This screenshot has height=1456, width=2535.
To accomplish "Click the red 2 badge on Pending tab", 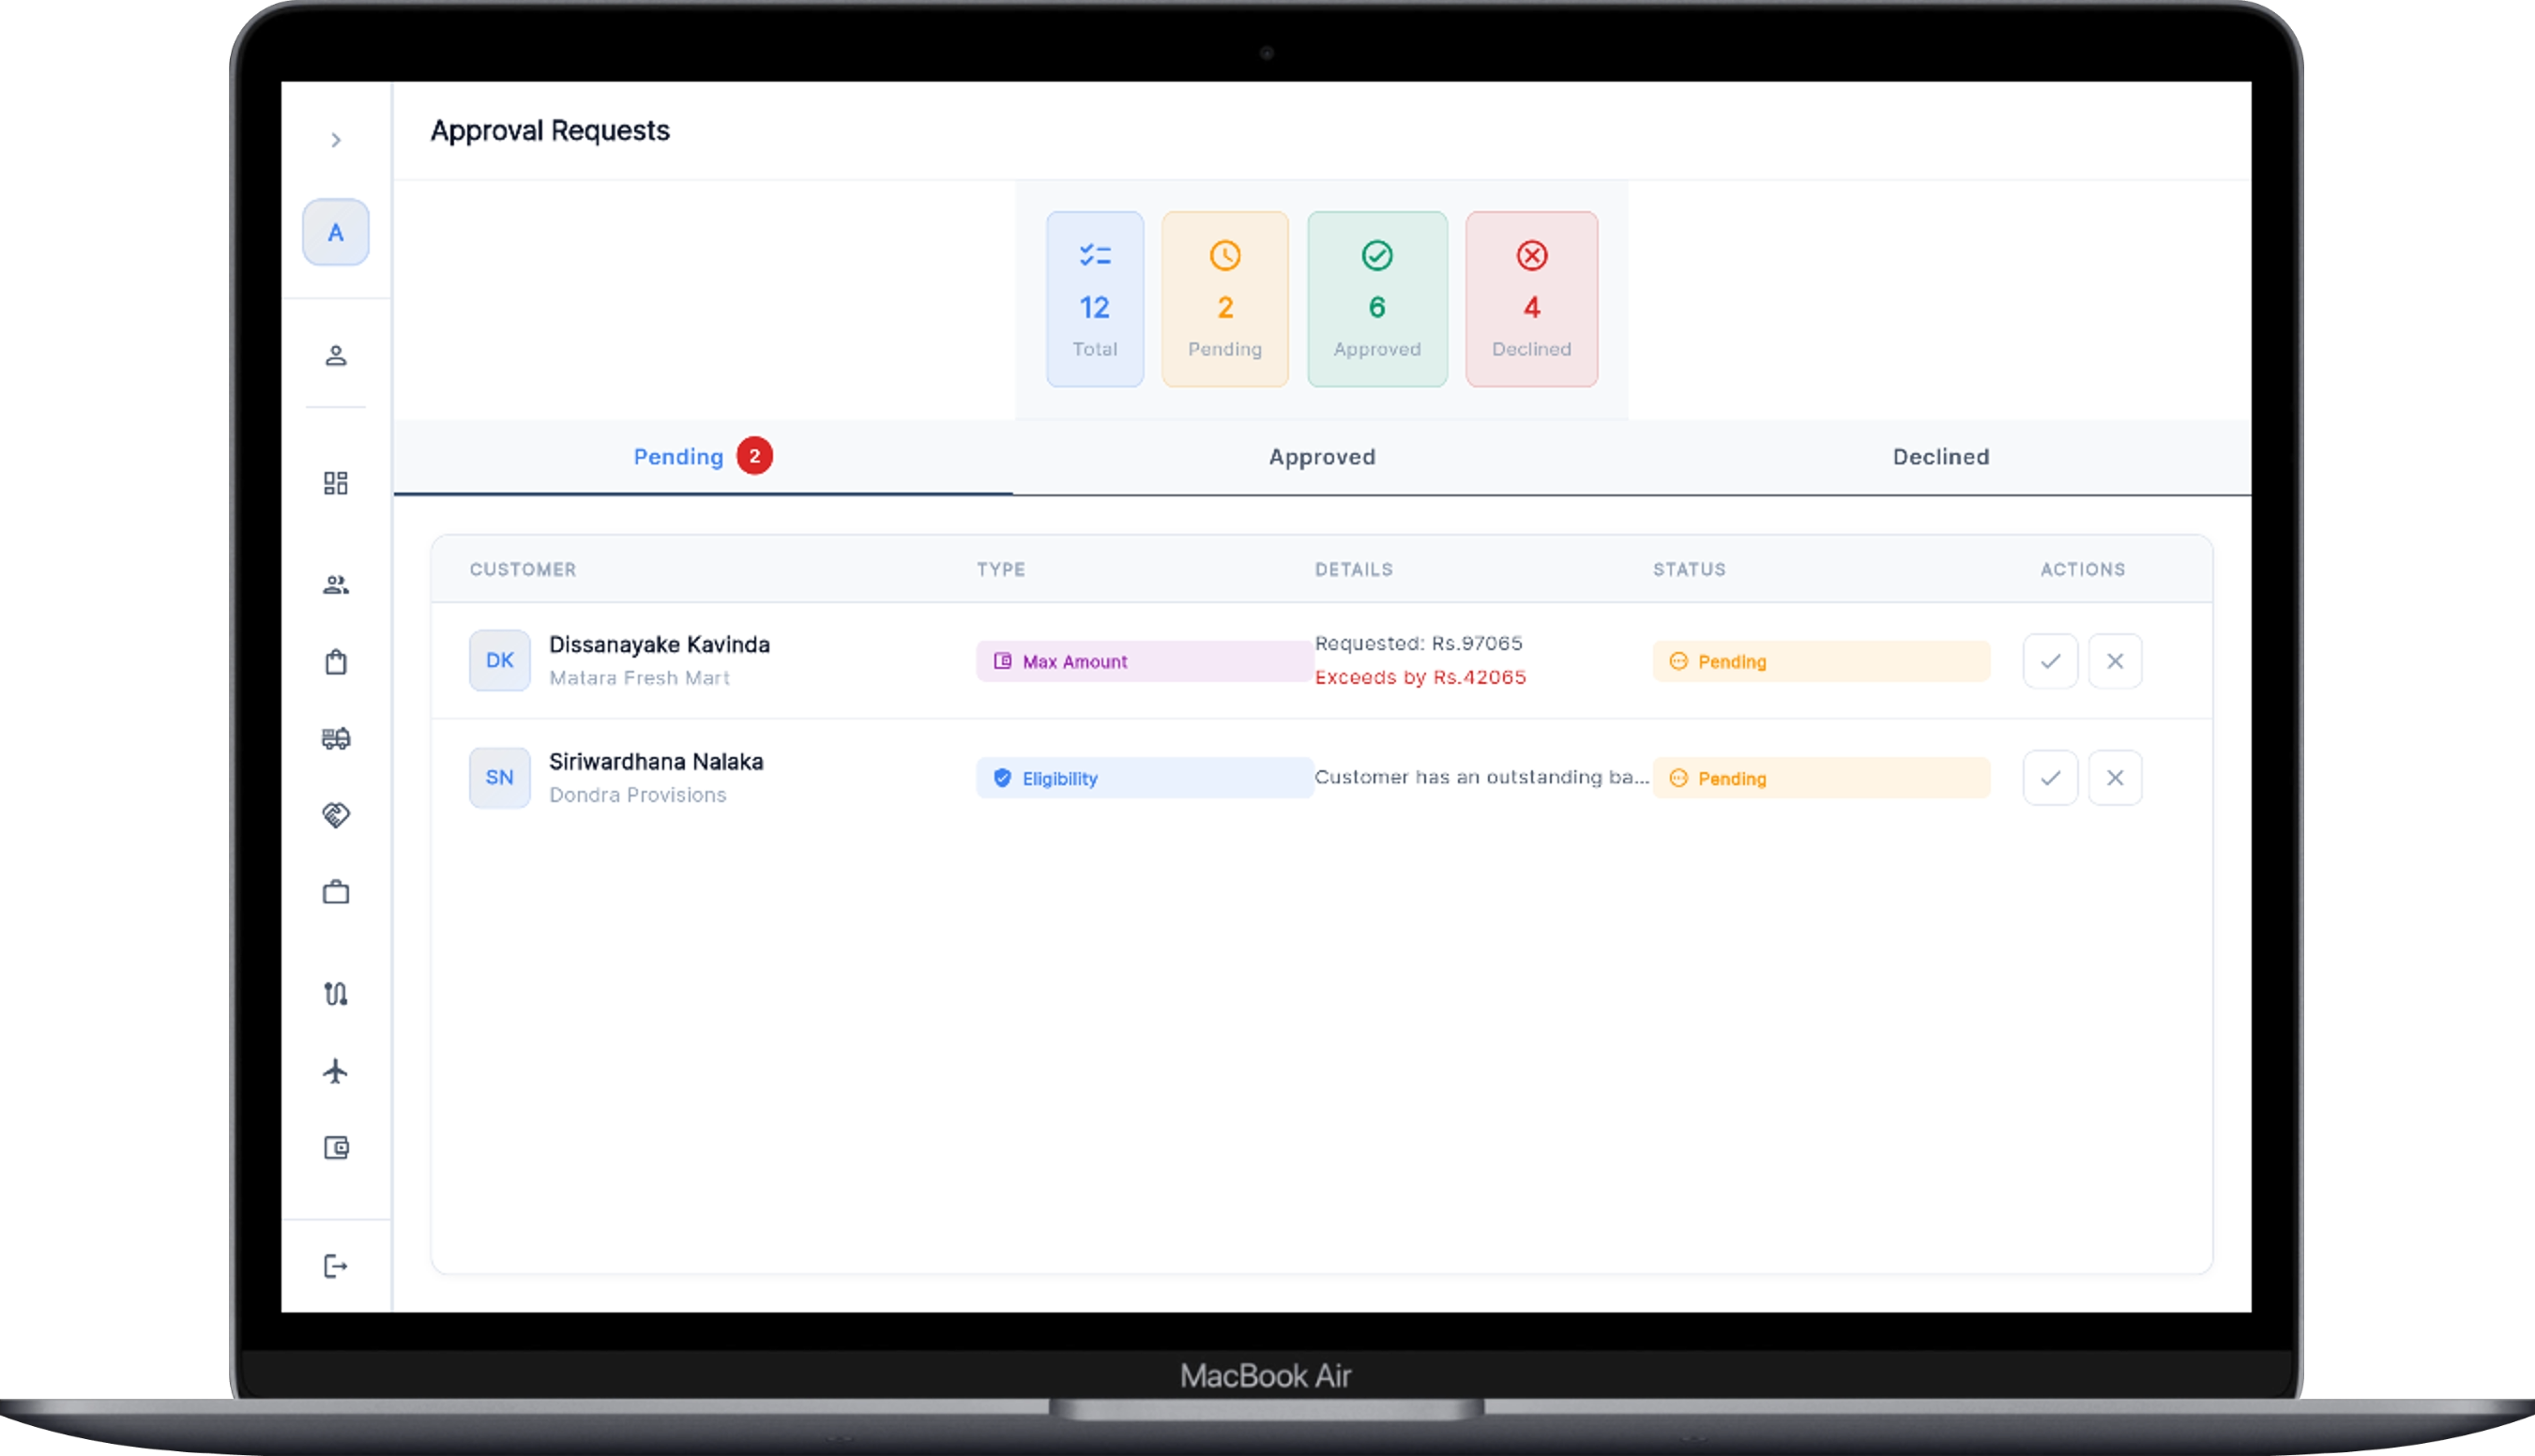I will pos(755,456).
